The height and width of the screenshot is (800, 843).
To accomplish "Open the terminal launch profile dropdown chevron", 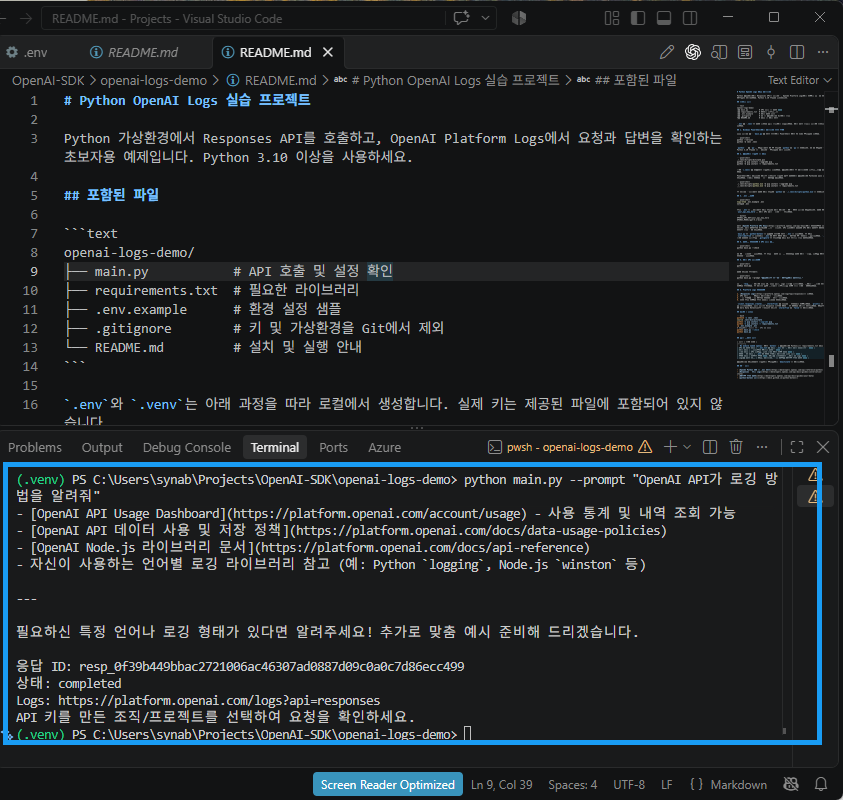I will (687, 447).
